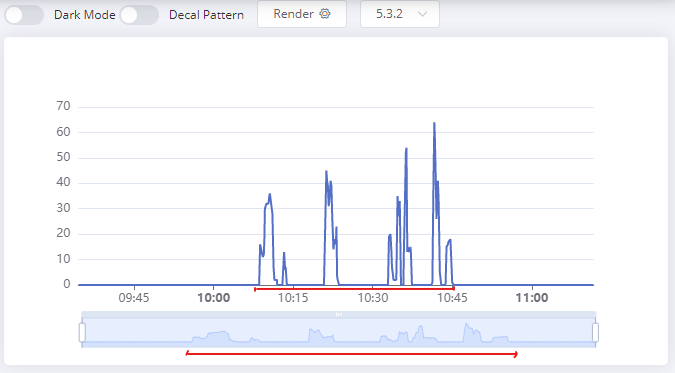Click the Render button
This screenshot has width=675, height=373.
coord(302,14)
